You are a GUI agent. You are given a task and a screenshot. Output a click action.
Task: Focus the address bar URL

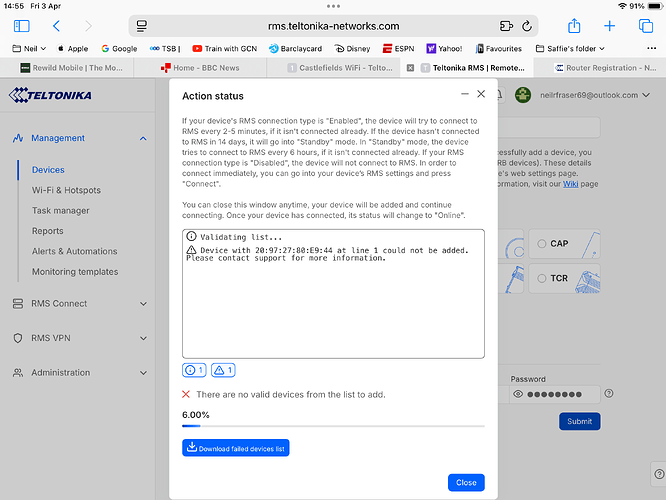click(x=333, y=26)
